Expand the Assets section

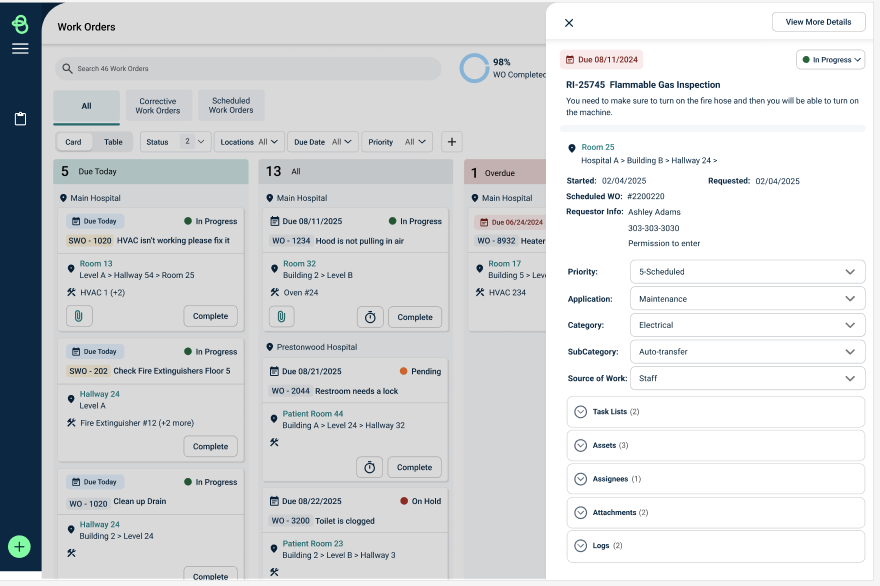(x=716, y=446)
